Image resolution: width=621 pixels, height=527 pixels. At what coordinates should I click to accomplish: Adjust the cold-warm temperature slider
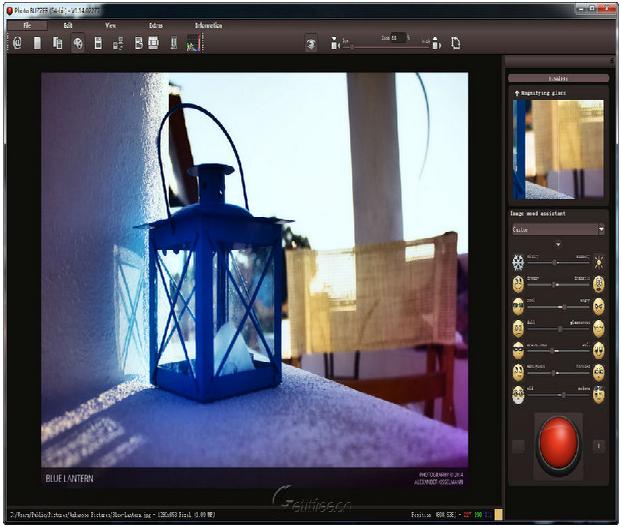(558, 263)
